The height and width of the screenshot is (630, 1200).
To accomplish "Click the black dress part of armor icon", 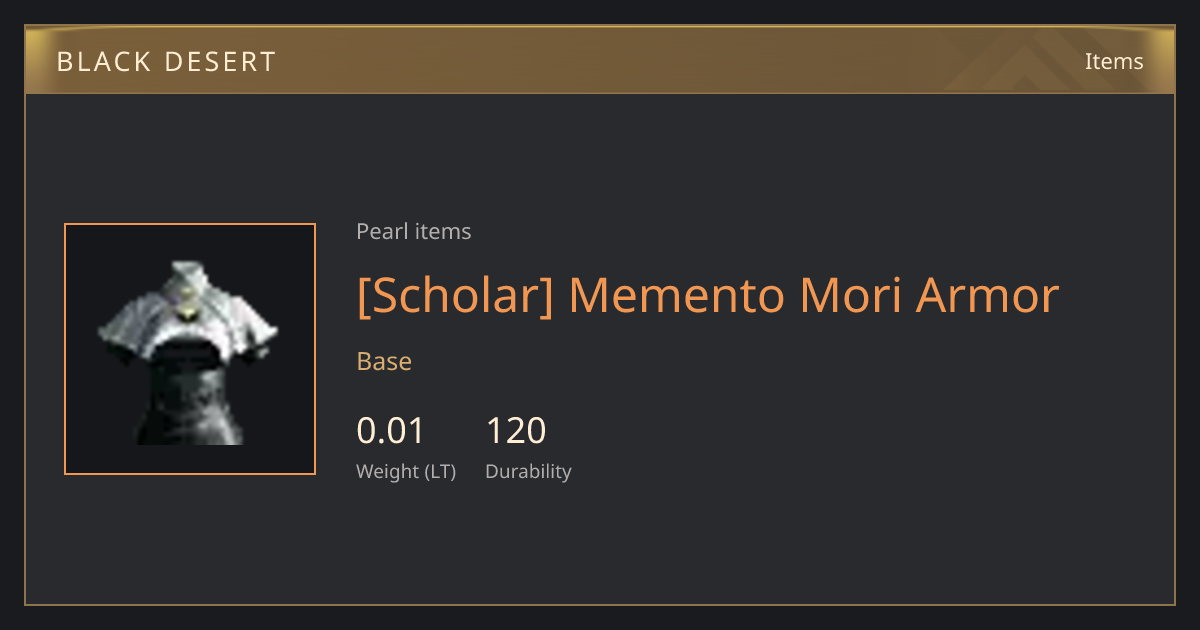I will click(190, 395).
